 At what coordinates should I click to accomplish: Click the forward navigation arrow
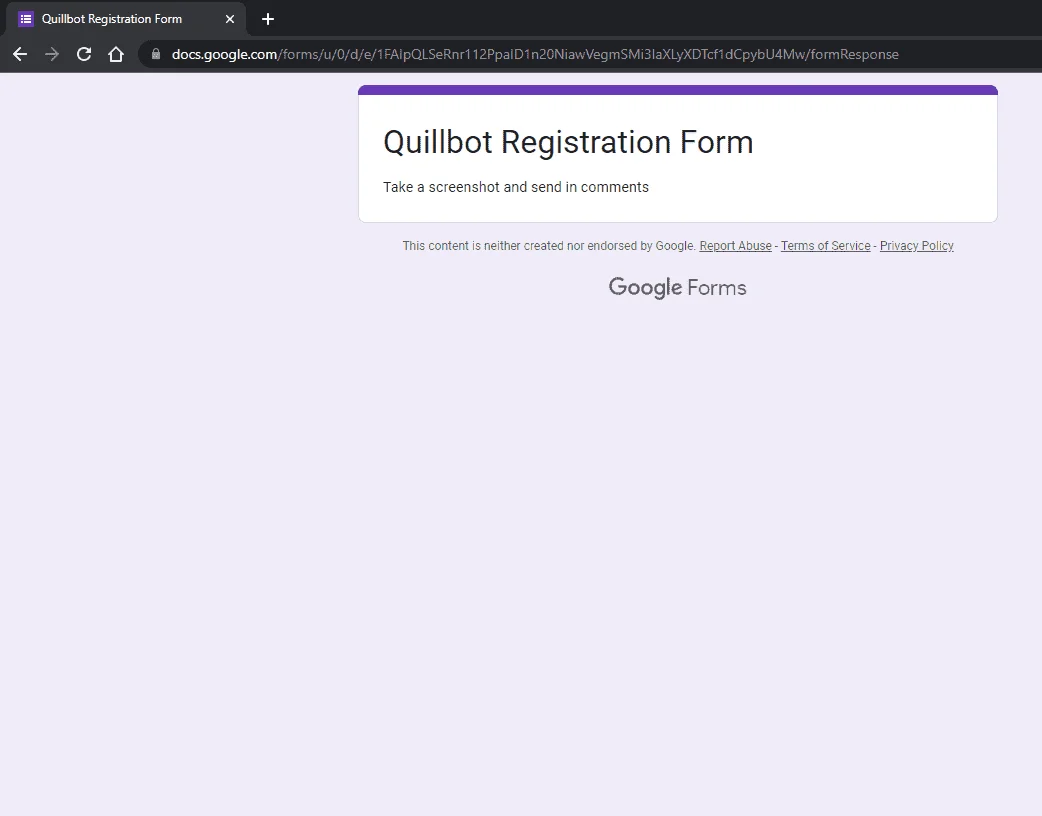[52, 54]
